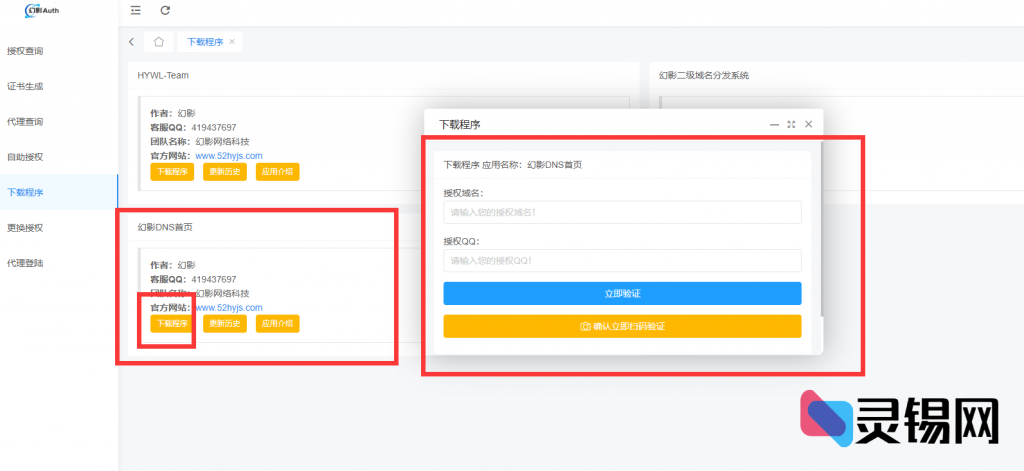Open 更新历史 in 幻影DNS首页 card
Screen dimensions: 1024x471
click(225, 324)
